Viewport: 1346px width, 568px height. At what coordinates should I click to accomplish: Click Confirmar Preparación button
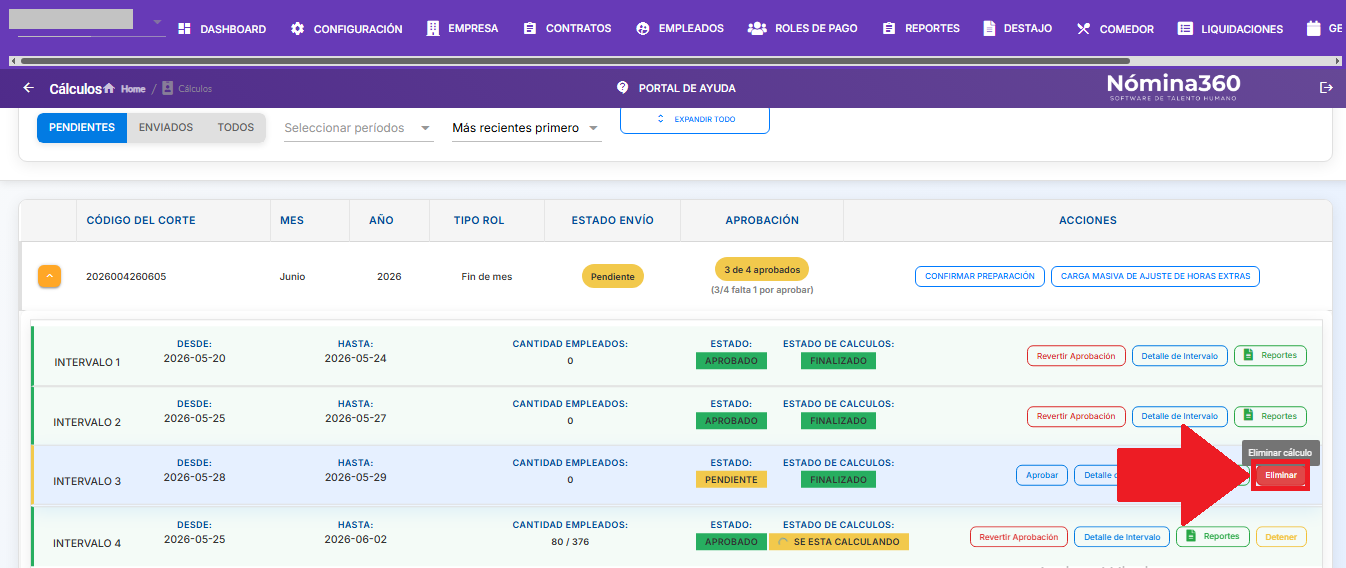pos(980,276)
